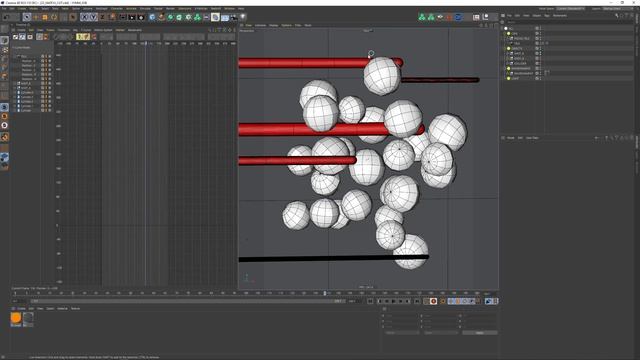The width and height of the screenshot is (640, 360).
Task: Select the Scale tool
Action: point(45,17)
